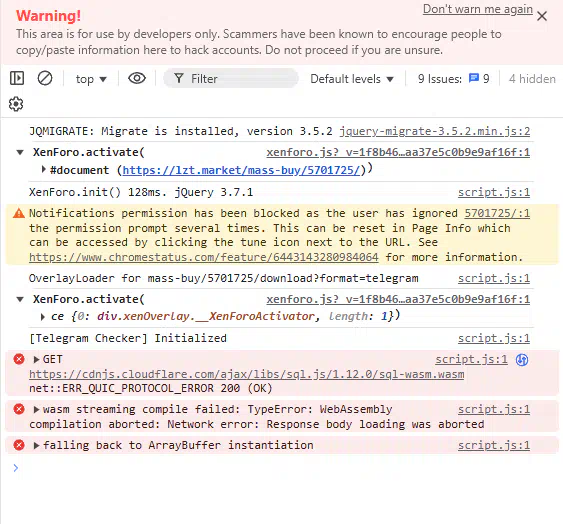
Task: Click Don't warn me again link
Action: tap(478, 9)
